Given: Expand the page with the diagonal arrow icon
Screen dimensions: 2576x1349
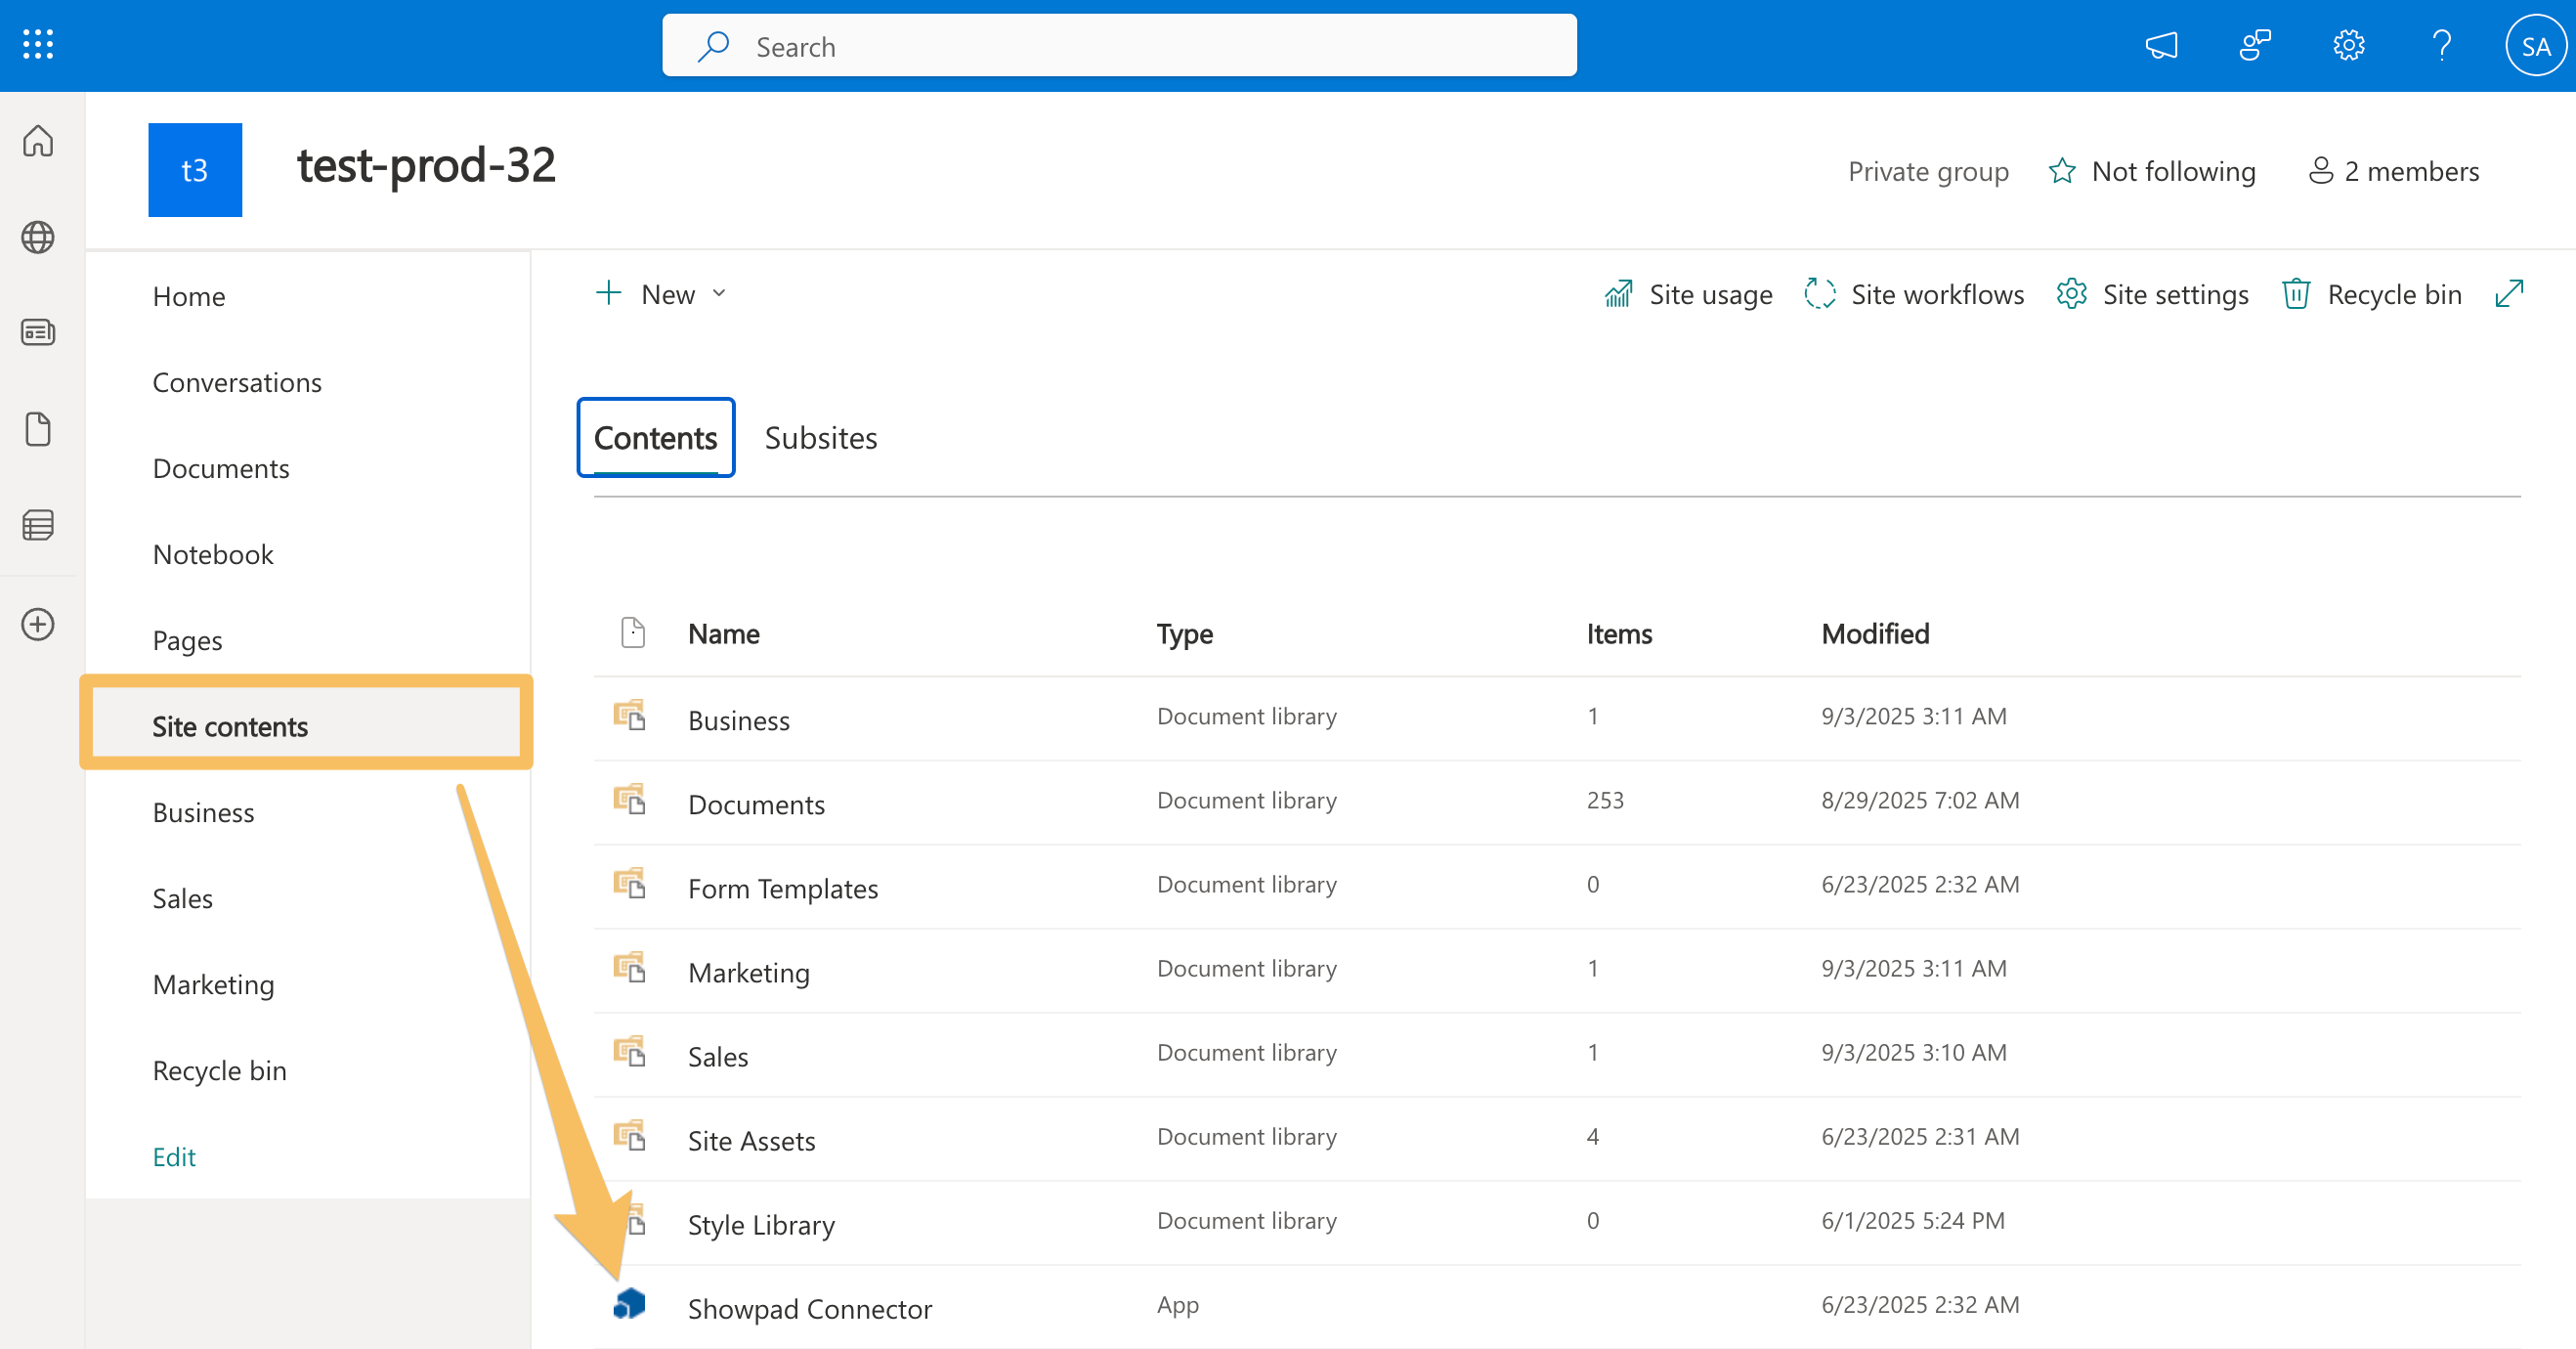Looking at the screenshot, I should pos(2511,293).
